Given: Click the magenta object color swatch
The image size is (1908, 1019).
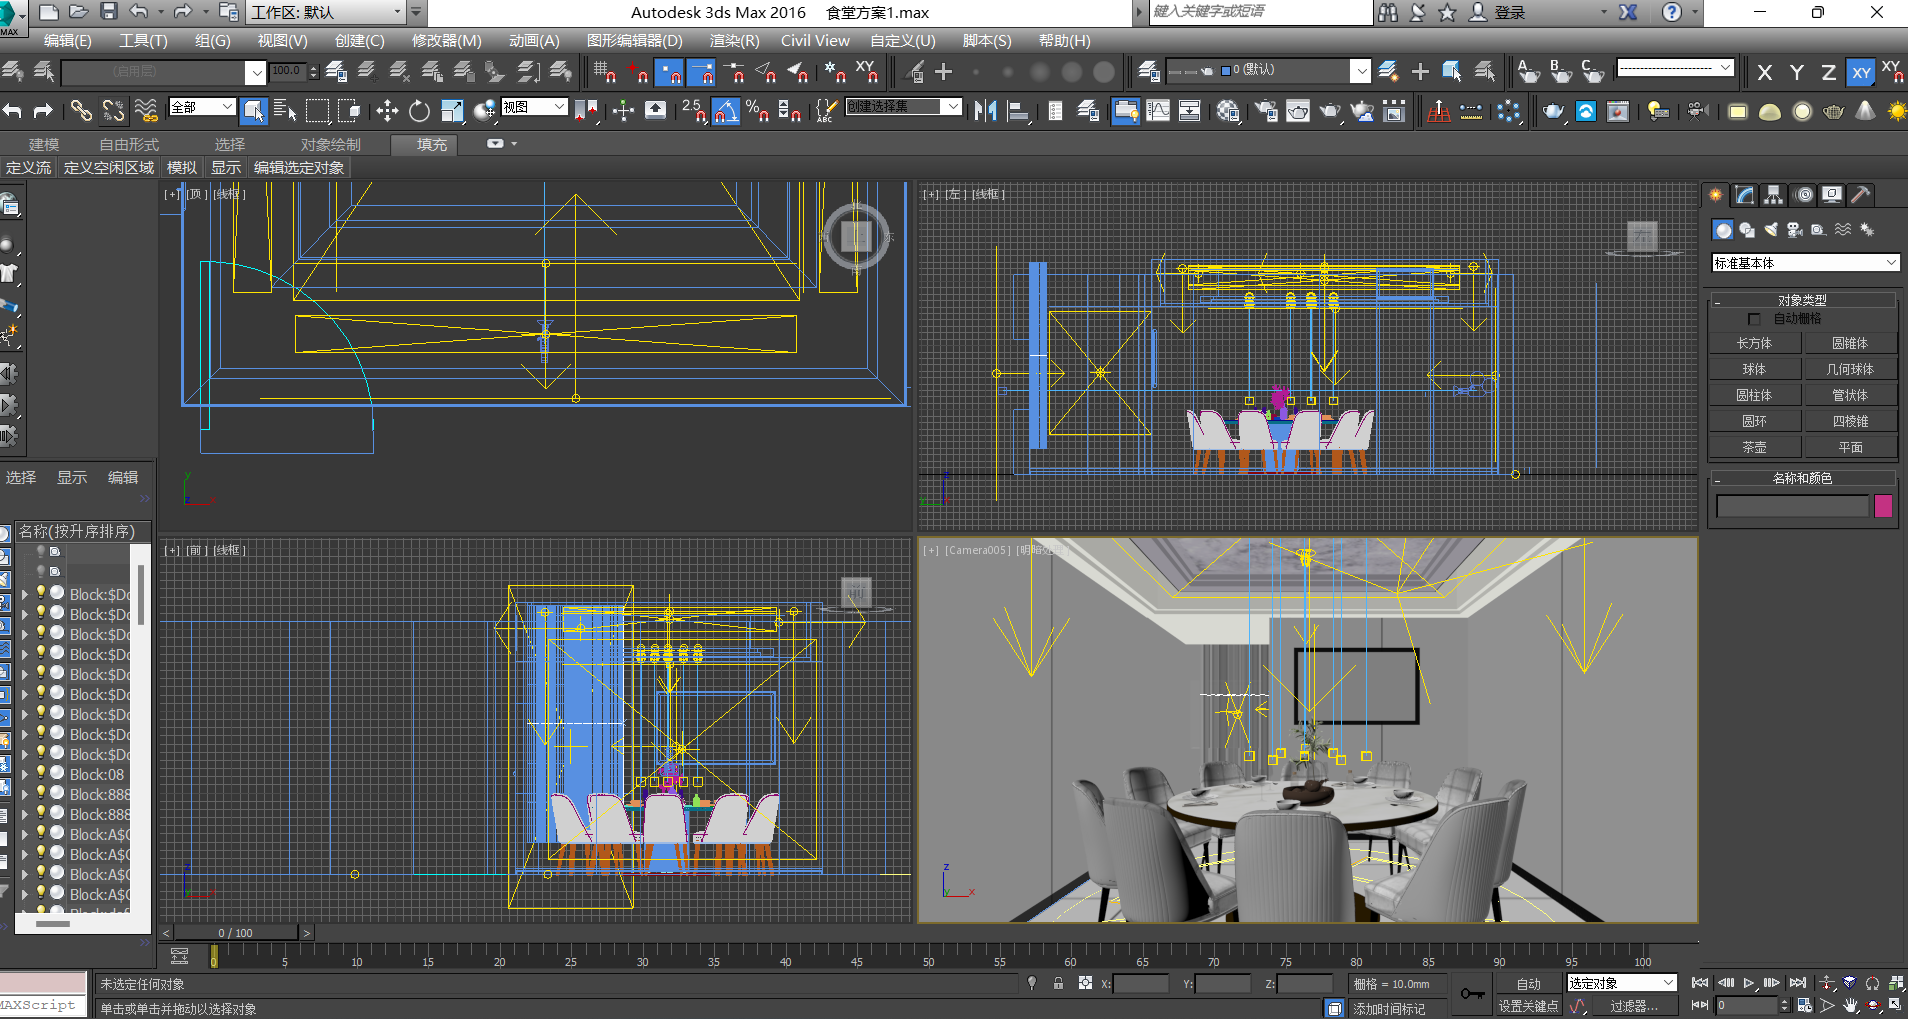Looking at the screenshot, I should click(x=1883, y=506).
